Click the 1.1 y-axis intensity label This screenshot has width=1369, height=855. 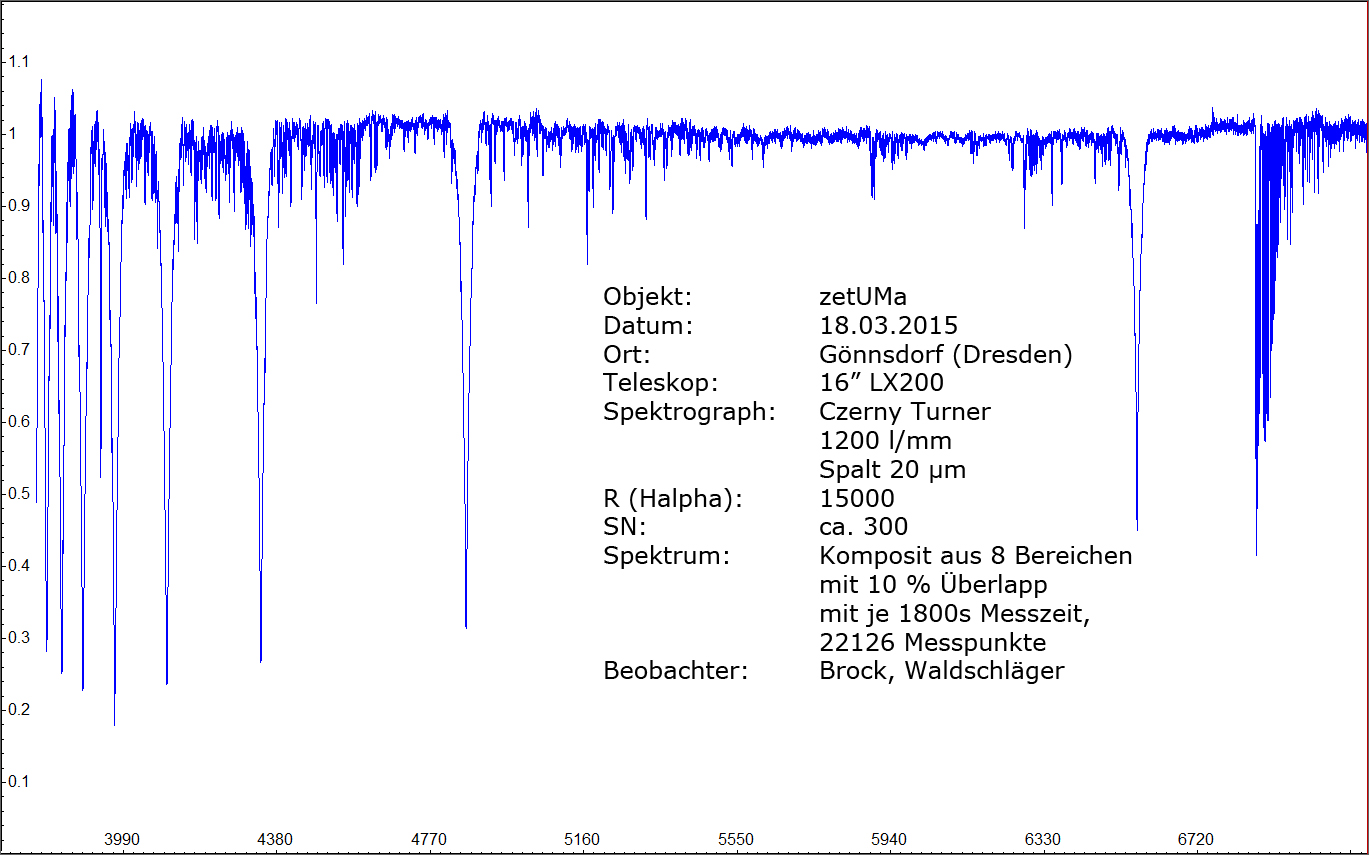tap(19, 61)
